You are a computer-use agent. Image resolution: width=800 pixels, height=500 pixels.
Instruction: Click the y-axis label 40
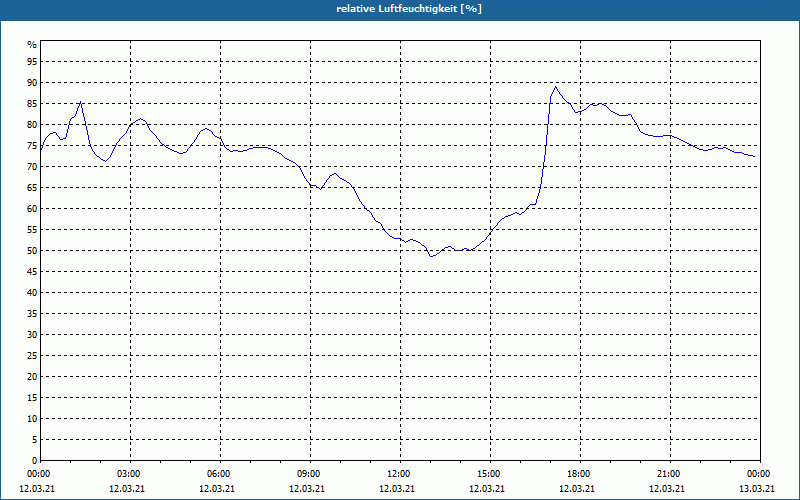click(32, 292)
